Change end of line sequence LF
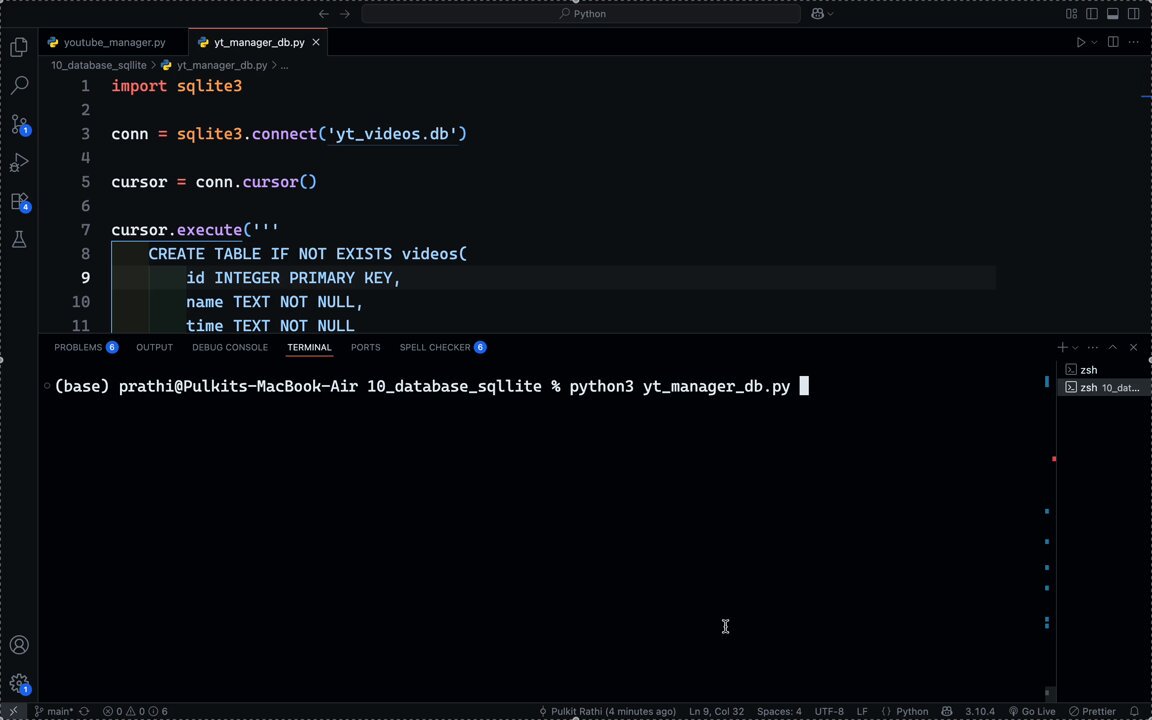The height and width of the screenshot is (720, 1152). coord(862,711)
